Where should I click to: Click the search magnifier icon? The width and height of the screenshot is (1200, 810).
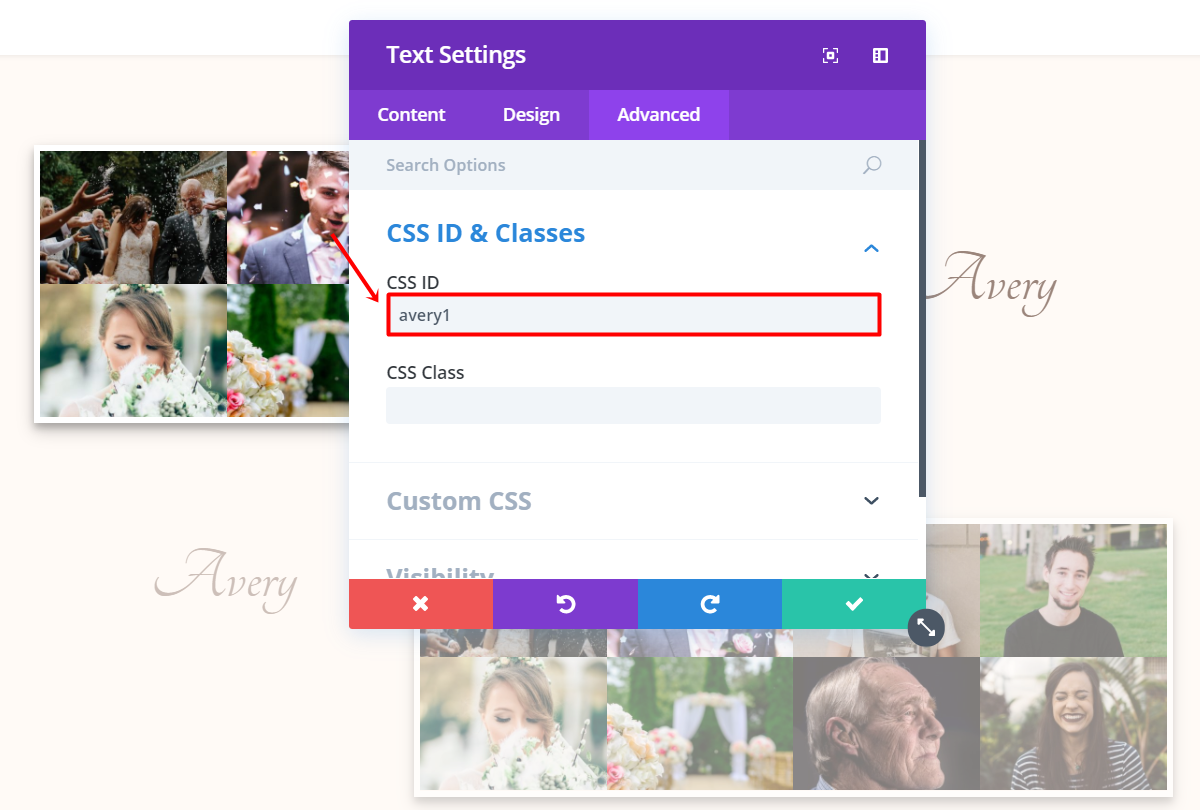(x=872, y=165)
